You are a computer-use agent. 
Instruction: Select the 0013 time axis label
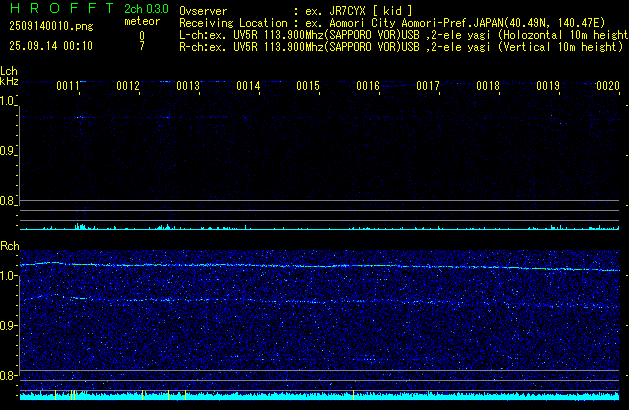coord(188,86)
